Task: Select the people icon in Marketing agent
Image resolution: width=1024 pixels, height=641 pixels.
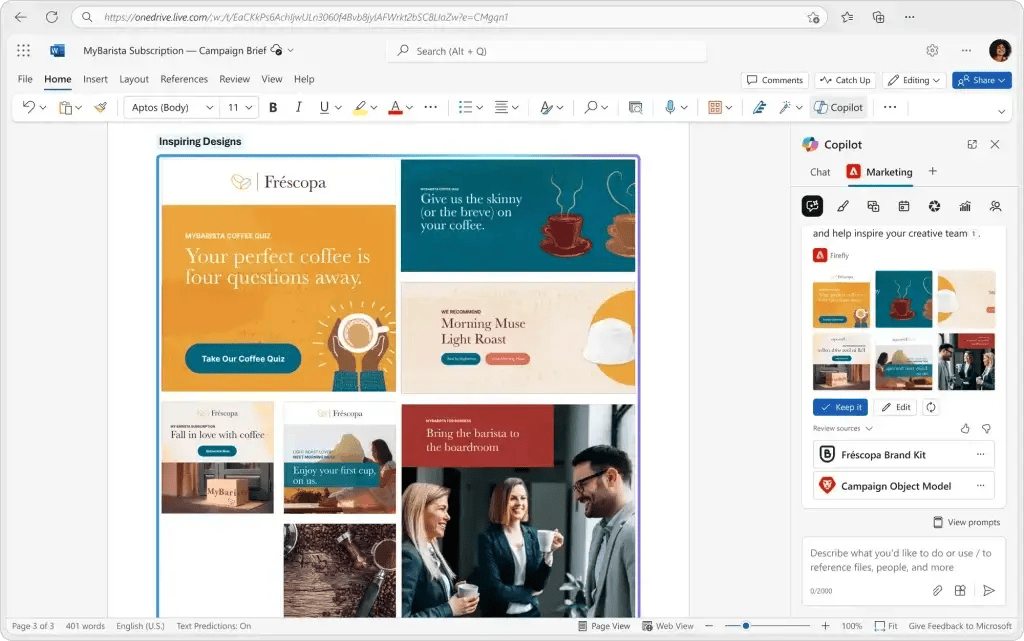Action: pyautogui.click(x=995, y=206)
